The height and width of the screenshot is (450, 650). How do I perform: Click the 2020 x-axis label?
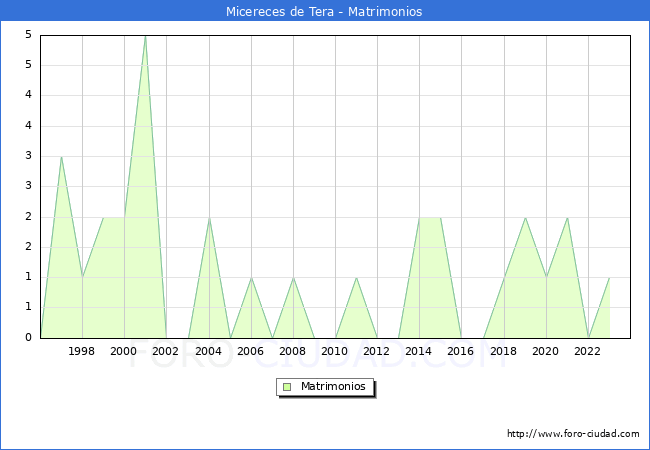[x=546, y=351]
